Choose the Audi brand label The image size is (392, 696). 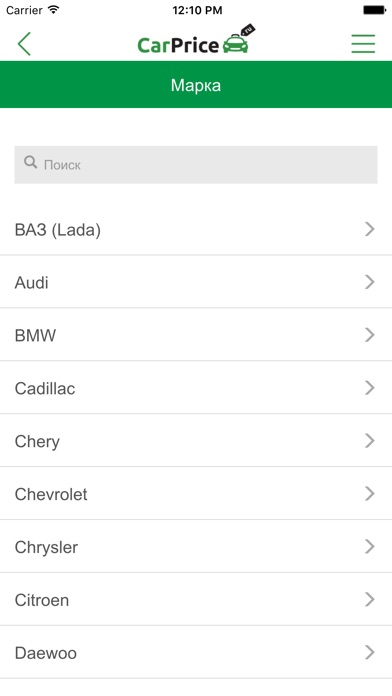click(32, 283)
